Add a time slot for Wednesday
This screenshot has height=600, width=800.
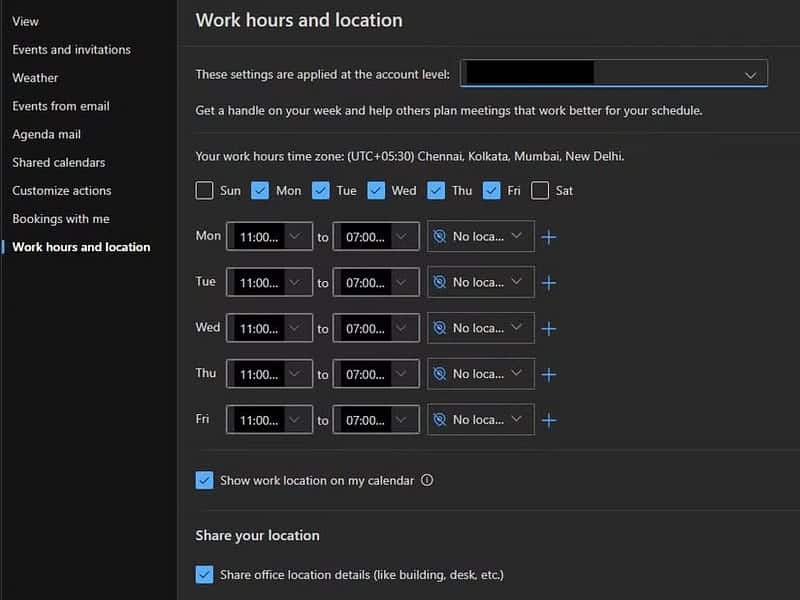coord(548,328)
